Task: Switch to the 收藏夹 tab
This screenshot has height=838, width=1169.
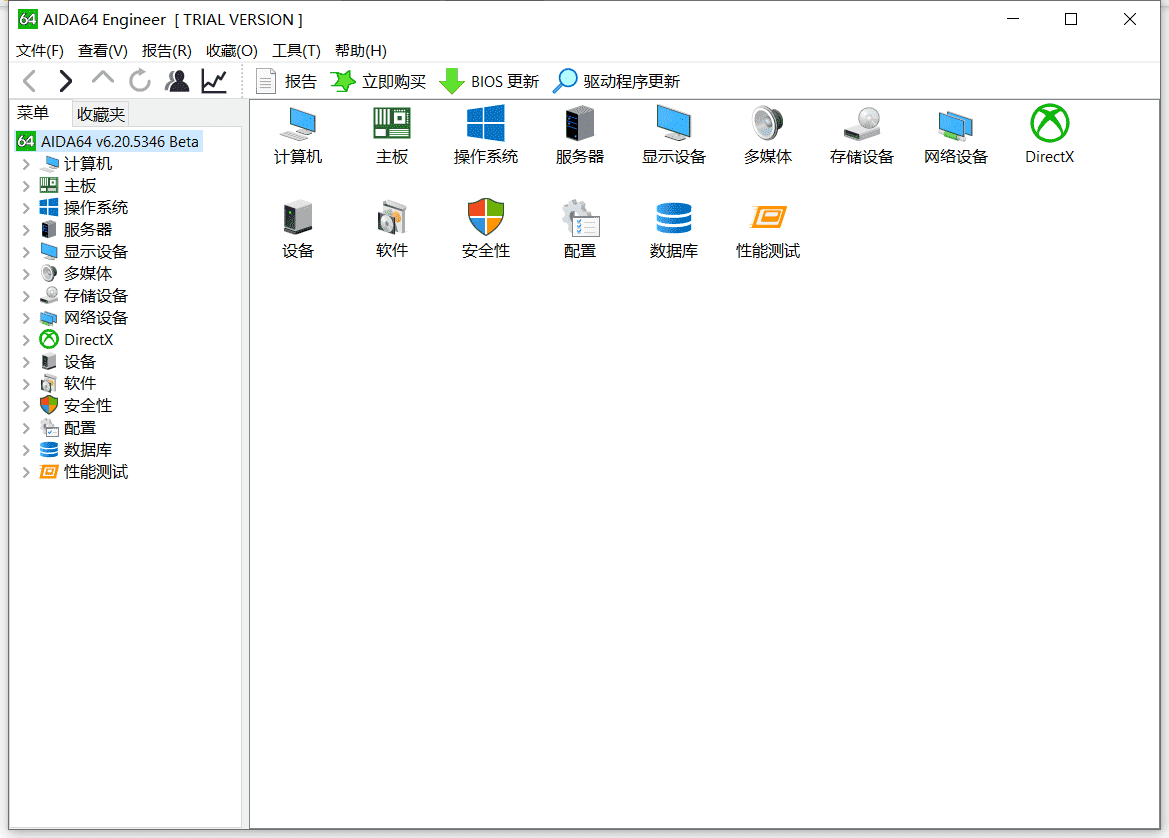Action: click(101, 114)
